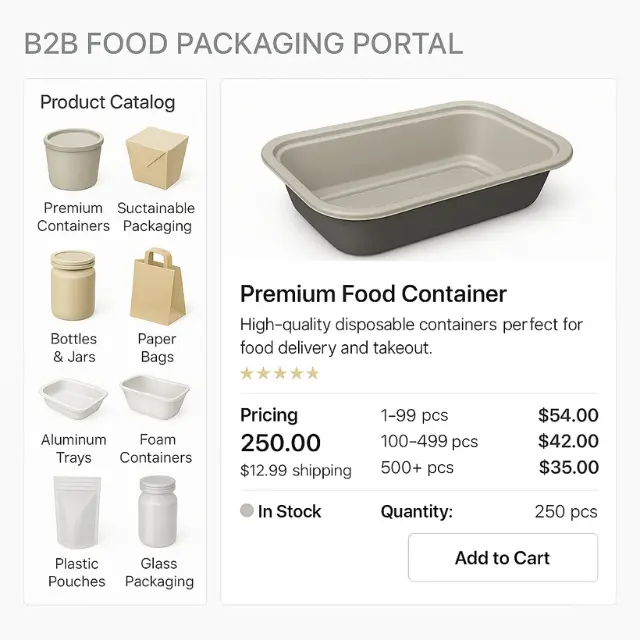
Task: Open the Sustainable Packaging box icon
Action: coord(156,158)
